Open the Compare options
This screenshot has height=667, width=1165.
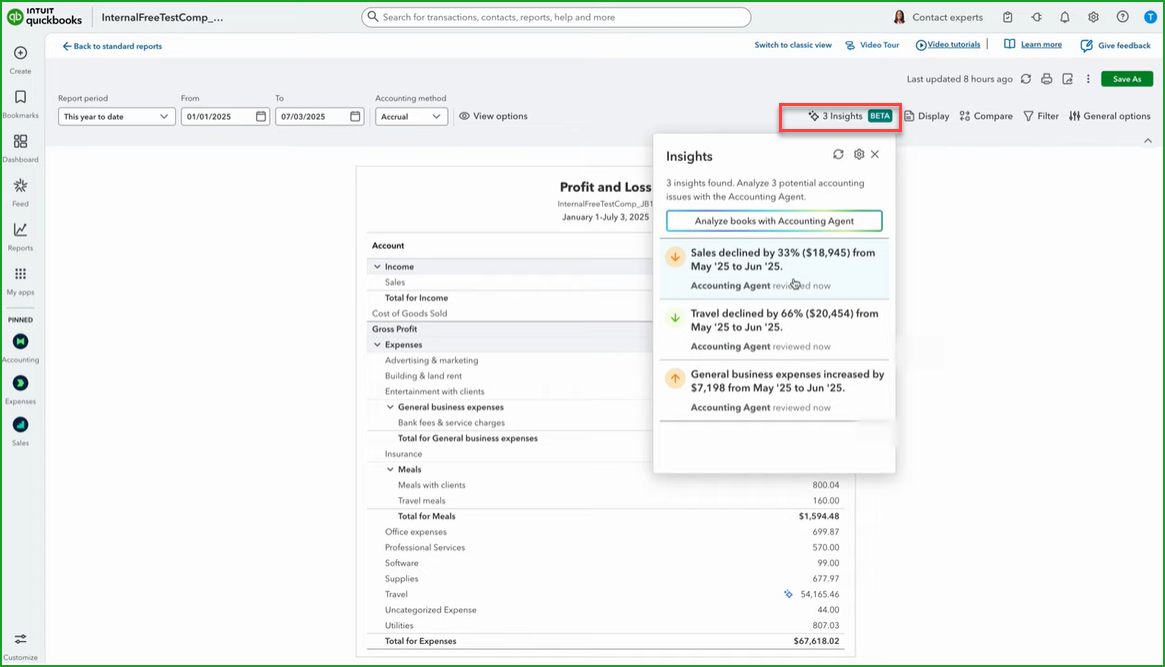tap(986, 117)
